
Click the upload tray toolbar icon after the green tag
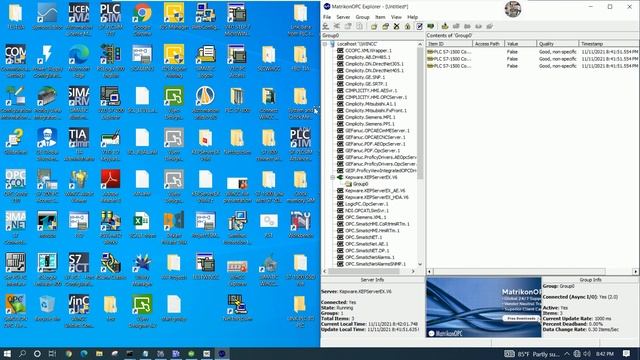pos(445,27)
